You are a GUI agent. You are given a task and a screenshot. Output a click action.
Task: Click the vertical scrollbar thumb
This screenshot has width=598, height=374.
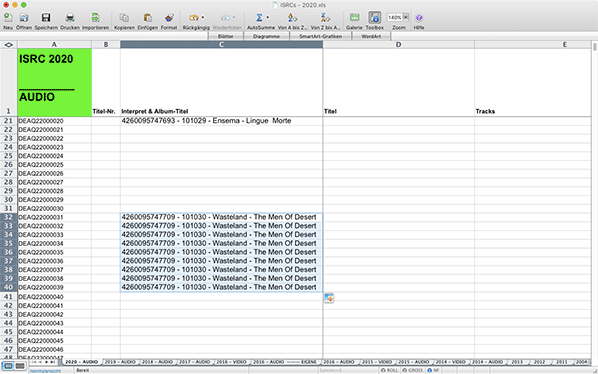tap(595, 47)
